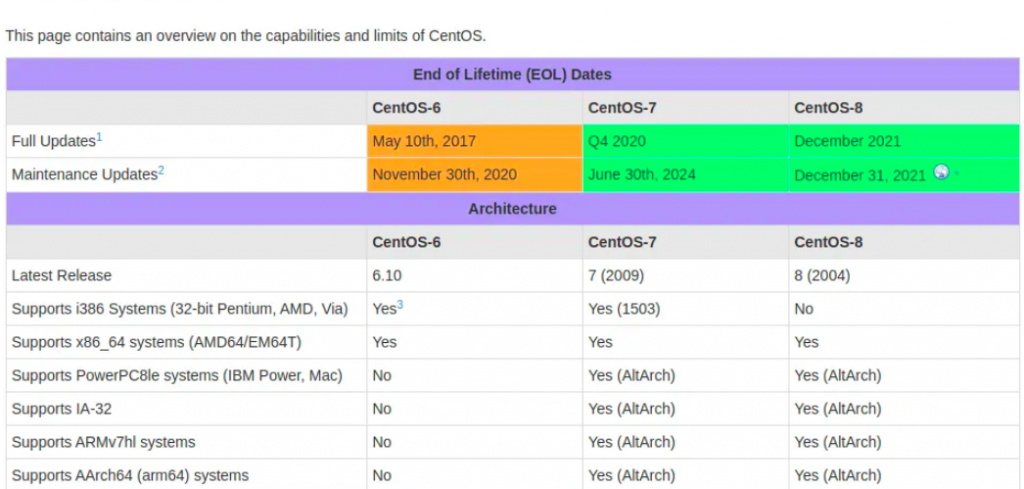Image resolution: width=1024 pixels, height=489 pixels.
Task: Click 'Supports ARMv7hl systems' row label
Action: (x=103, y=443)
